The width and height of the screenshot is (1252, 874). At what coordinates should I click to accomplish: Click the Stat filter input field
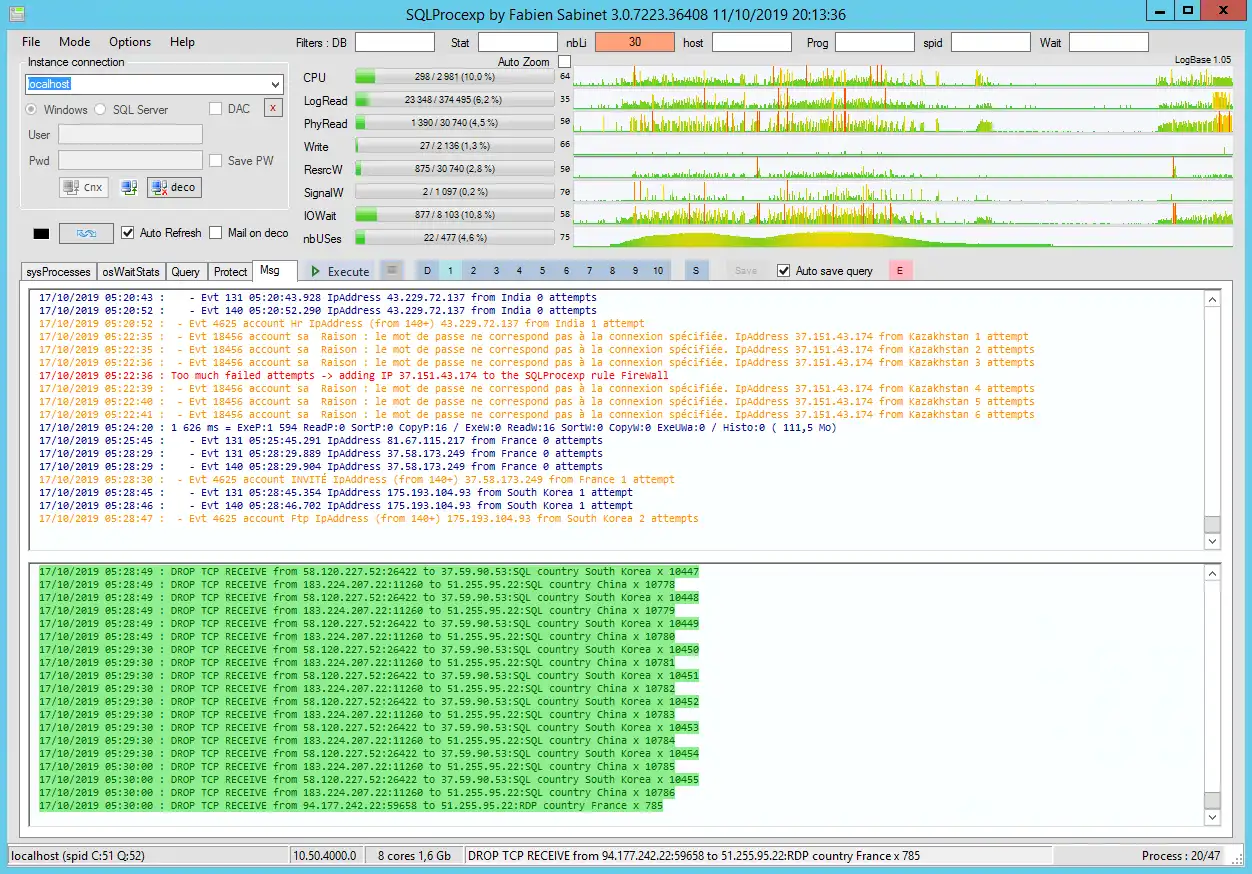point(518,42)
